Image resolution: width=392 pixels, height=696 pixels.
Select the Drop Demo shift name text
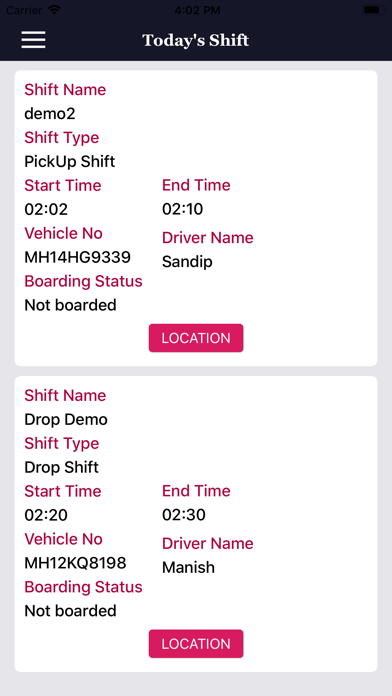[x=66, y=419]
